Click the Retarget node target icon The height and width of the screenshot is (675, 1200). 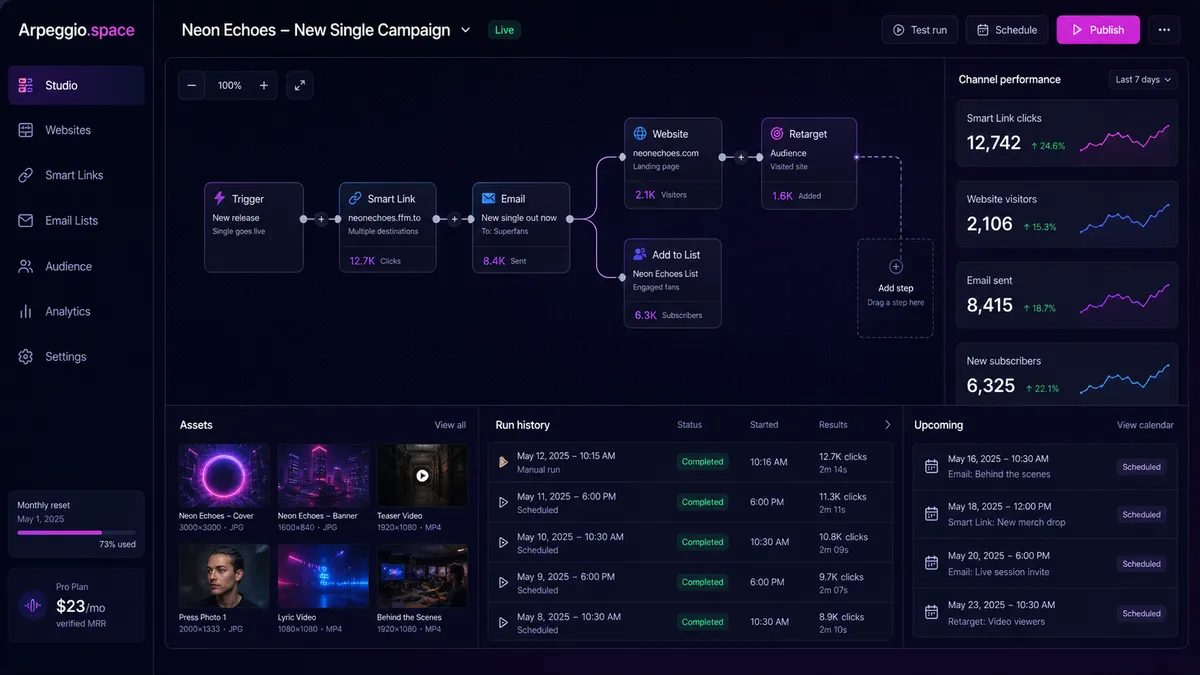[776, 133]
